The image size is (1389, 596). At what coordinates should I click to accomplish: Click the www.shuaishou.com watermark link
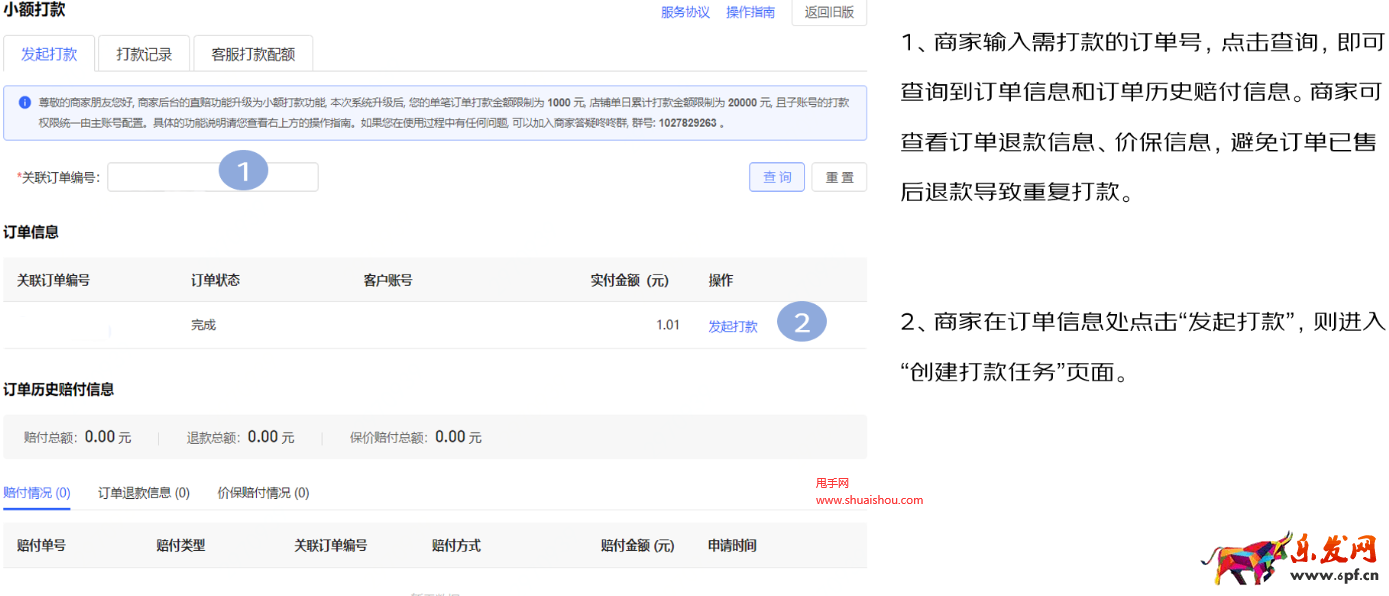[x=869, y=500]
